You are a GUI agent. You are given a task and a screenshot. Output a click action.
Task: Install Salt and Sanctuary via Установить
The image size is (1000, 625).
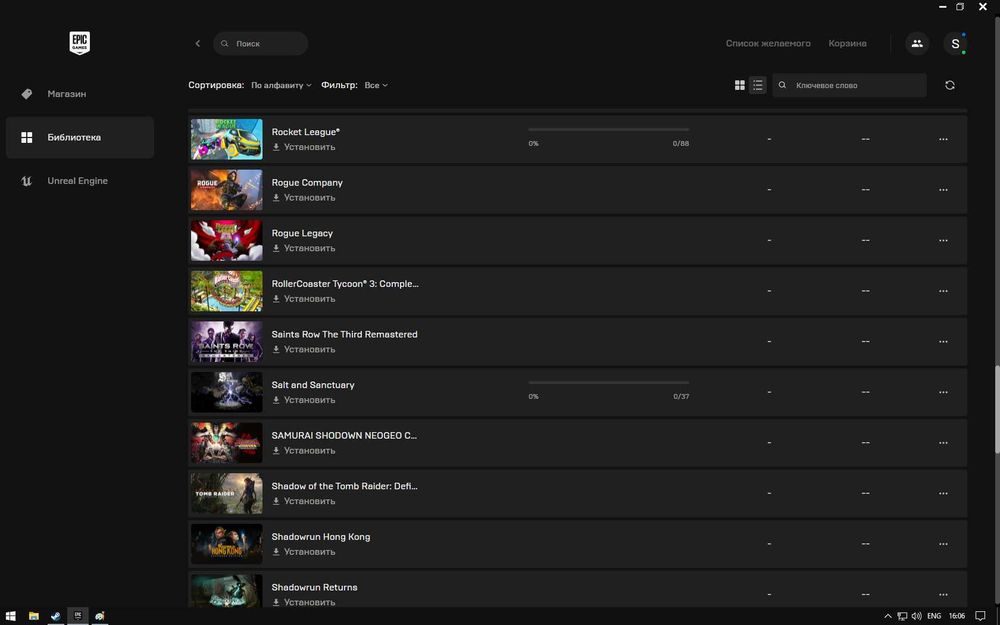304,400
